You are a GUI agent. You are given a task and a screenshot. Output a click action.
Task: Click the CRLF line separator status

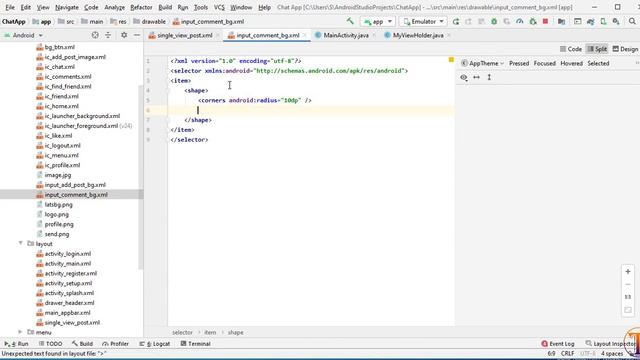567,353
